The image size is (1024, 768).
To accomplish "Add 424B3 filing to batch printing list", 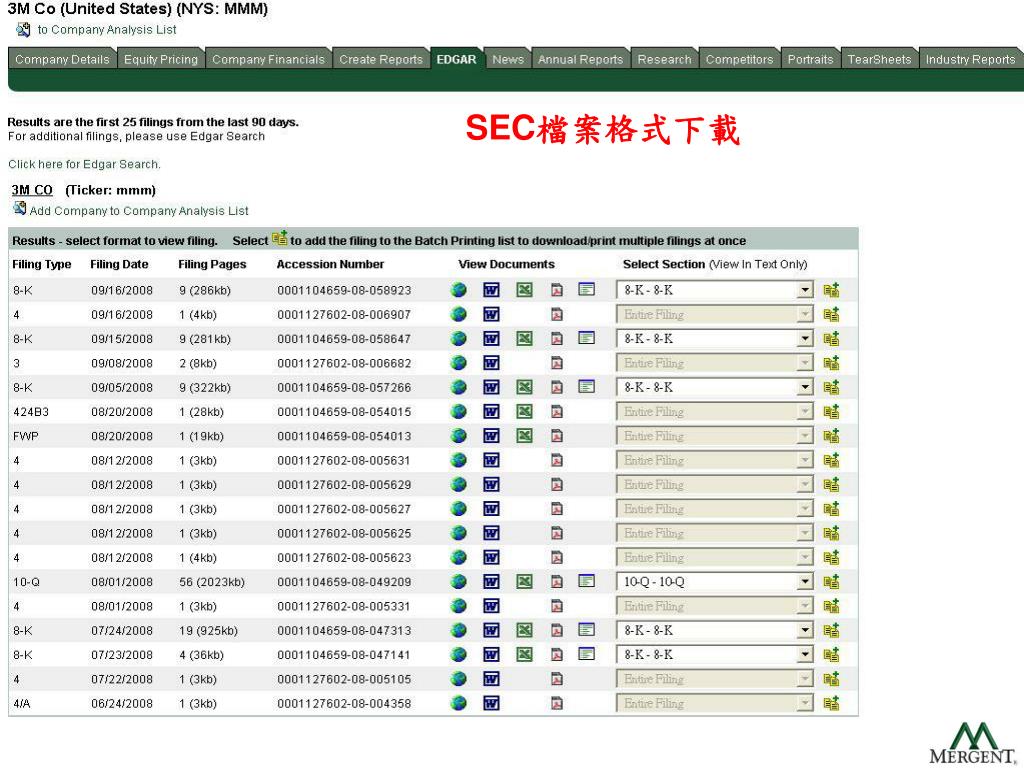I will (831, 411).
